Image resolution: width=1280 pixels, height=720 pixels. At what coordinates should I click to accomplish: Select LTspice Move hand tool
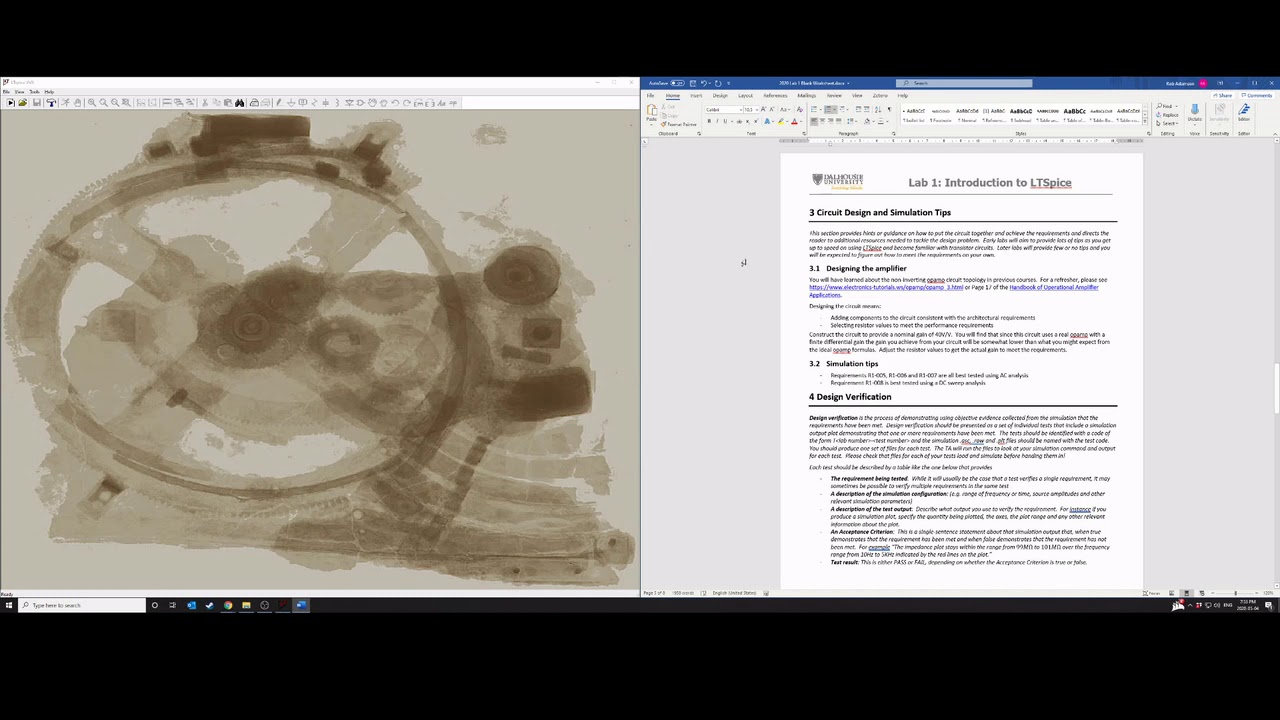372,103
